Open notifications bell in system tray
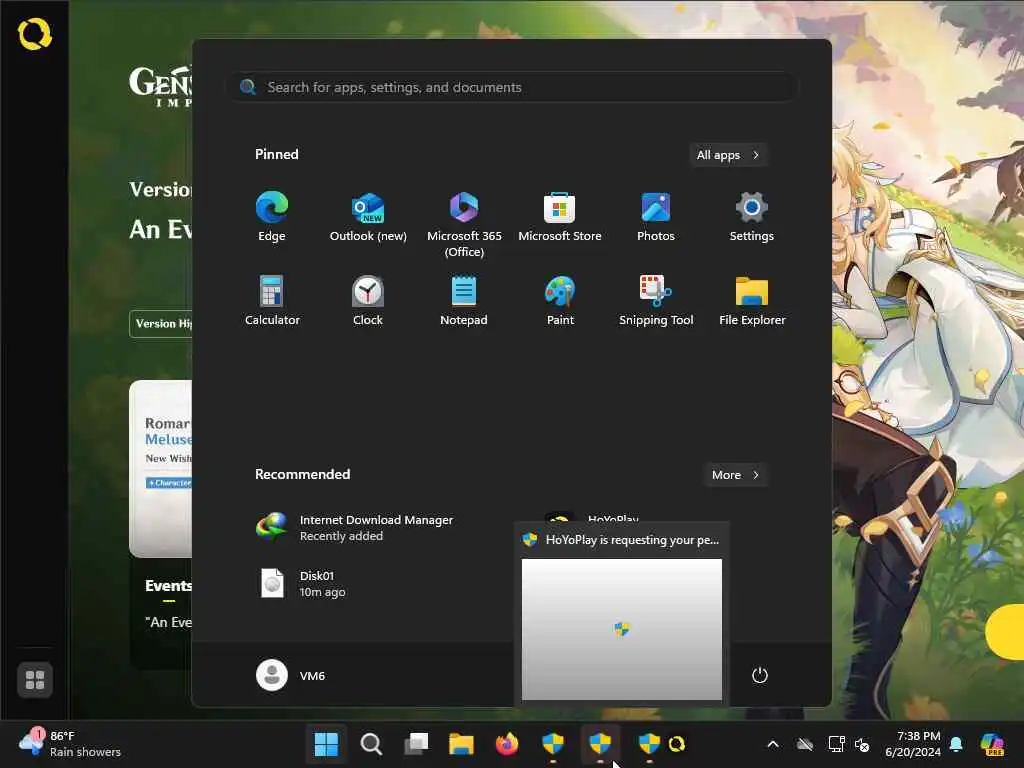This screenshot has width=1024, height=768. pos(957,744)
